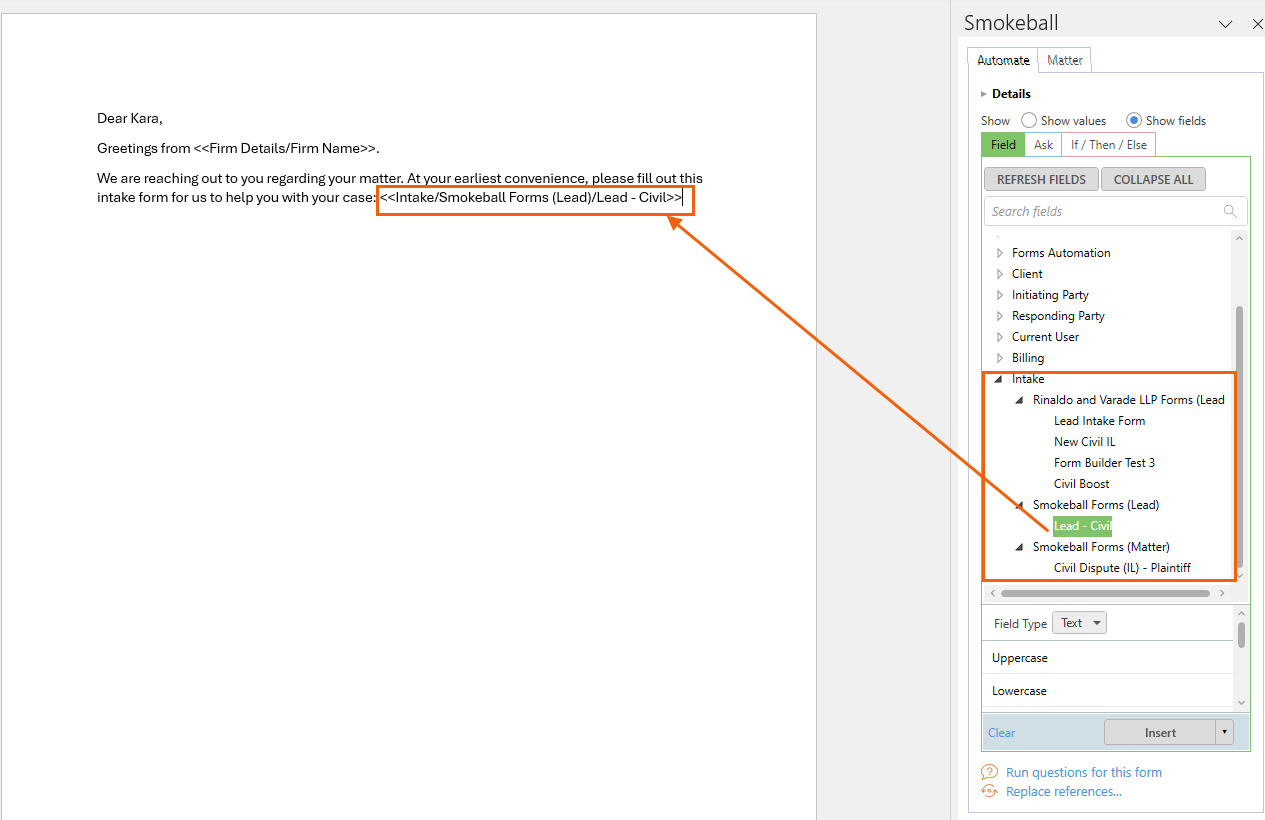Expand the Current User node

(x=999, y=337)
